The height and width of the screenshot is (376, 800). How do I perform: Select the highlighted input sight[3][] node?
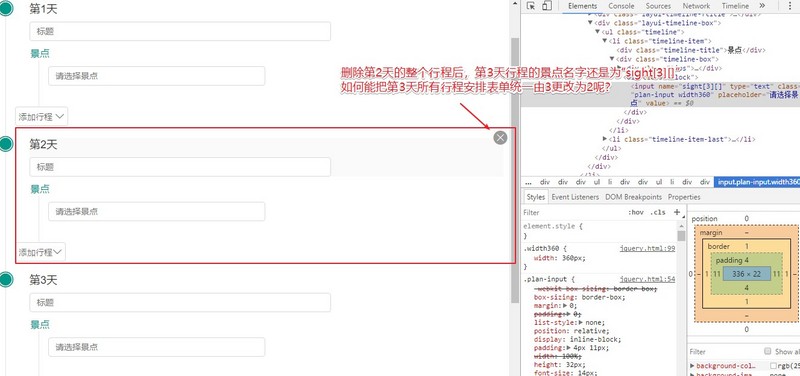660,94
